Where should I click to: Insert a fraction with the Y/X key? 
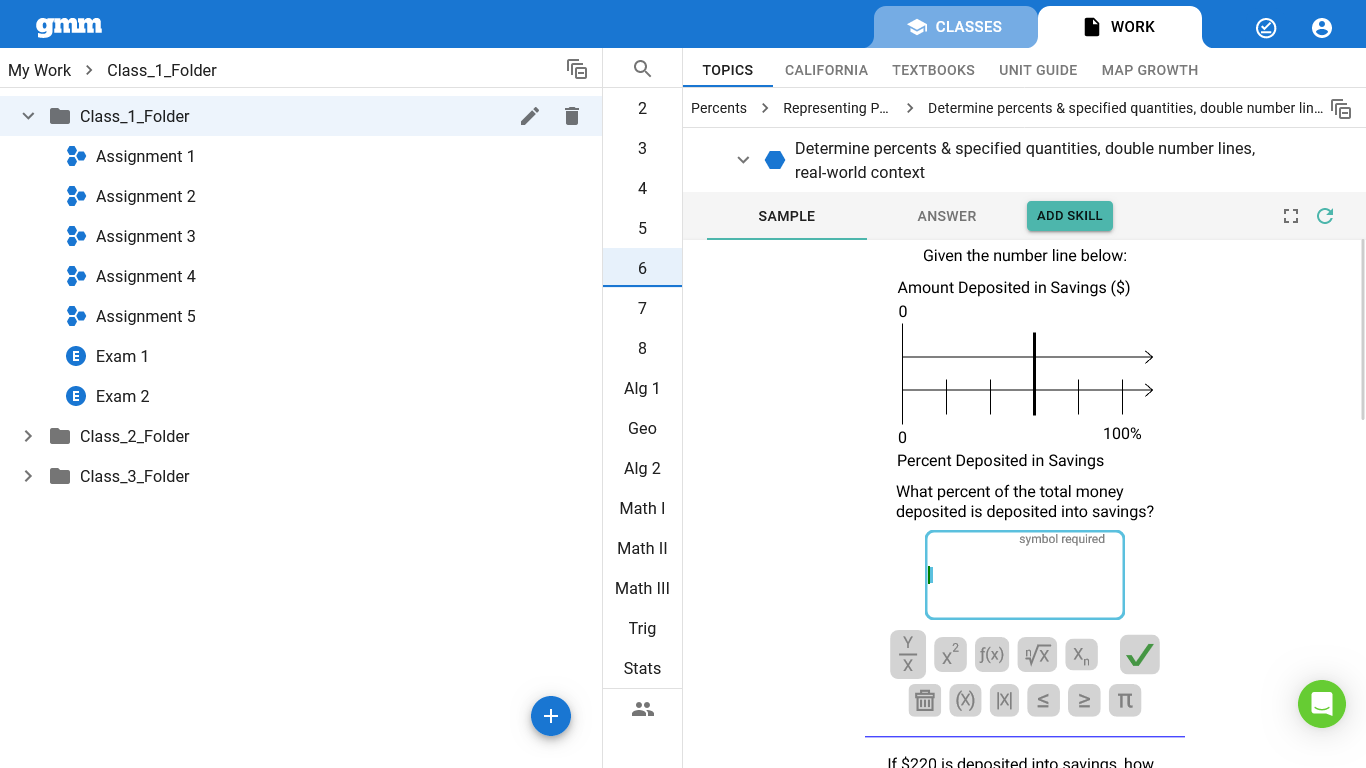(x=908, y=654)
